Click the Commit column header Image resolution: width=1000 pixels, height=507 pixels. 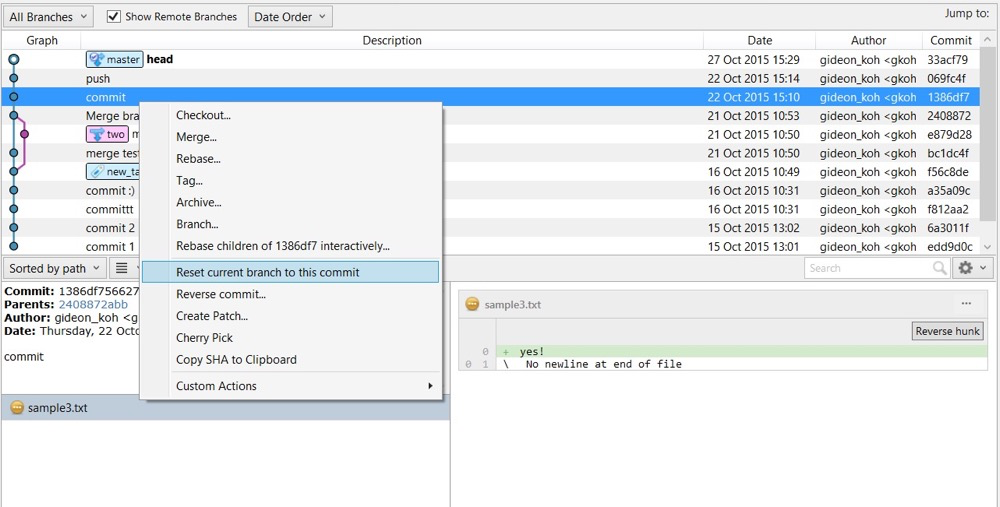tap(951, 40)
